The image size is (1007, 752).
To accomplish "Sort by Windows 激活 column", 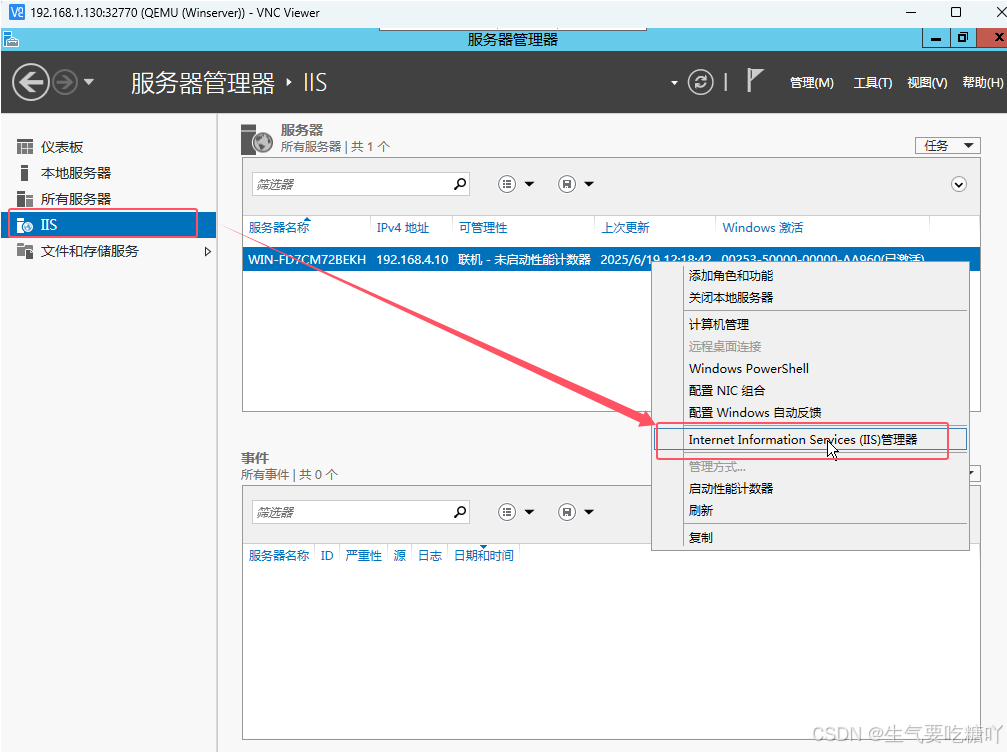I will (762, 227).
